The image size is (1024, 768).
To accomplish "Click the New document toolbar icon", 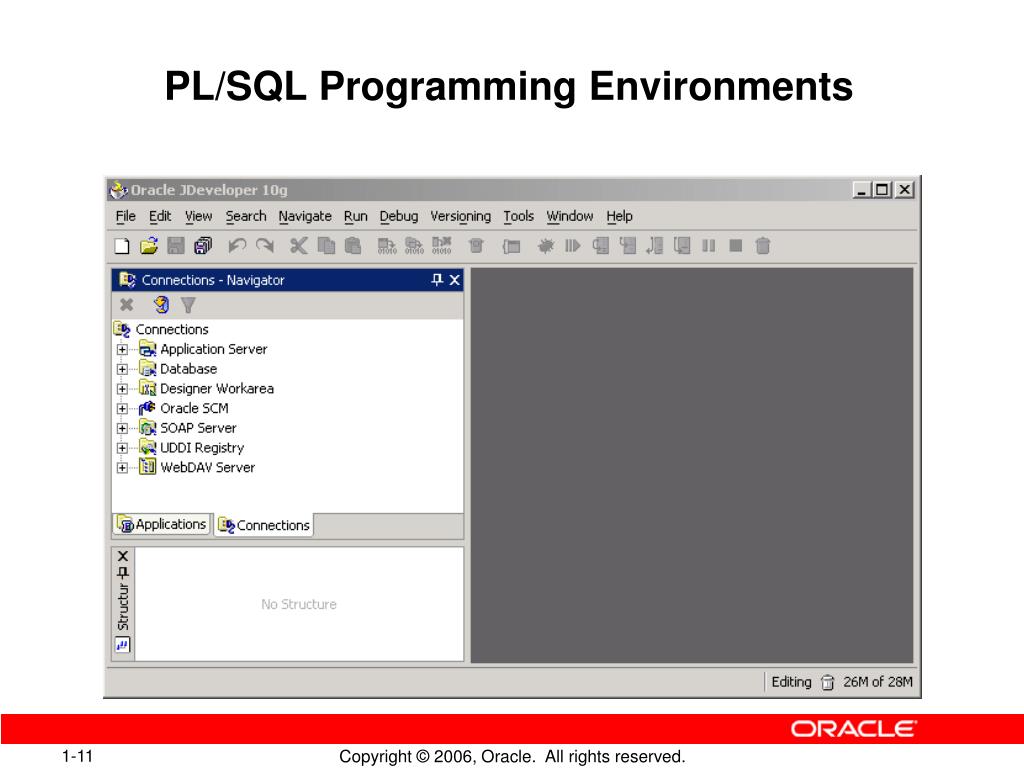I will click(122, 246).
